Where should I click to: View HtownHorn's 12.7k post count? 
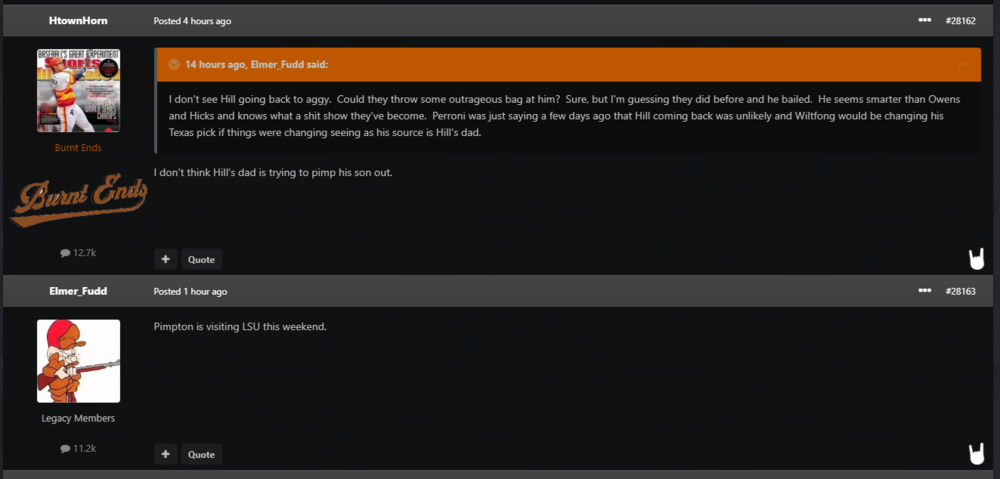(x=78, y=253)
